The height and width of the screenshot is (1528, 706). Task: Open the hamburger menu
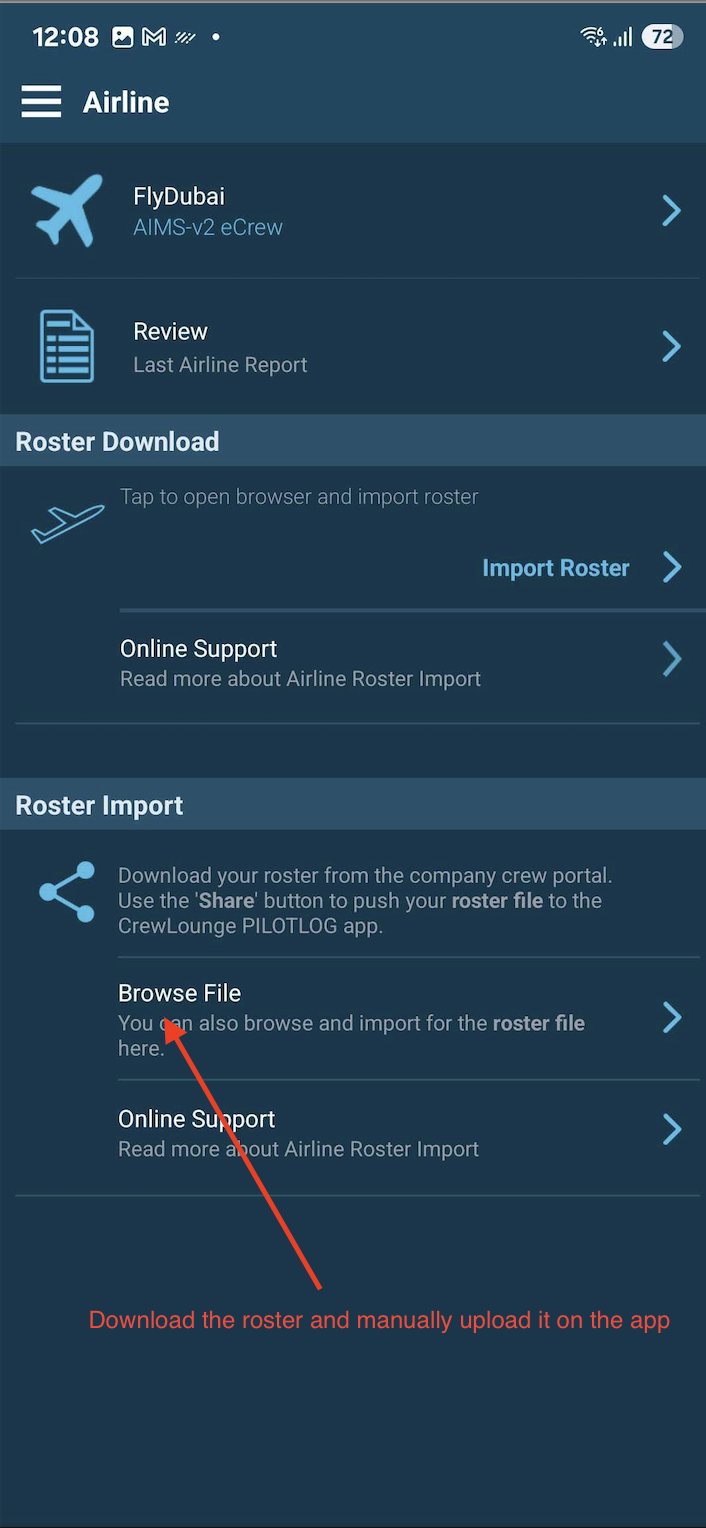click(41, 102)
